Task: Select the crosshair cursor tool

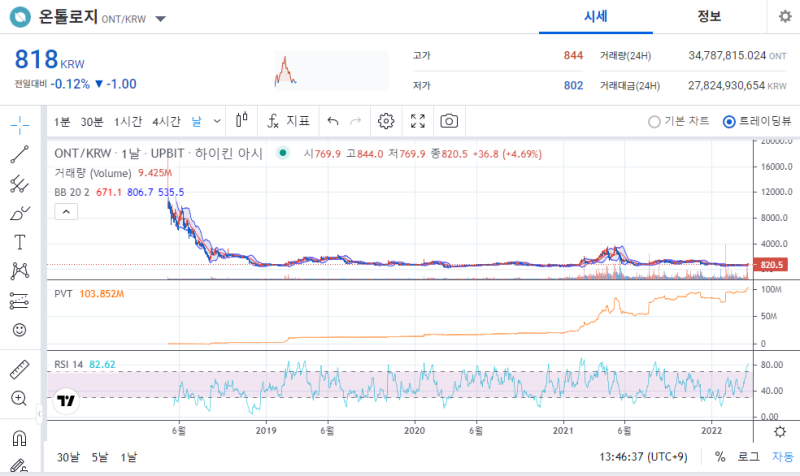Action: coord(20,125)
